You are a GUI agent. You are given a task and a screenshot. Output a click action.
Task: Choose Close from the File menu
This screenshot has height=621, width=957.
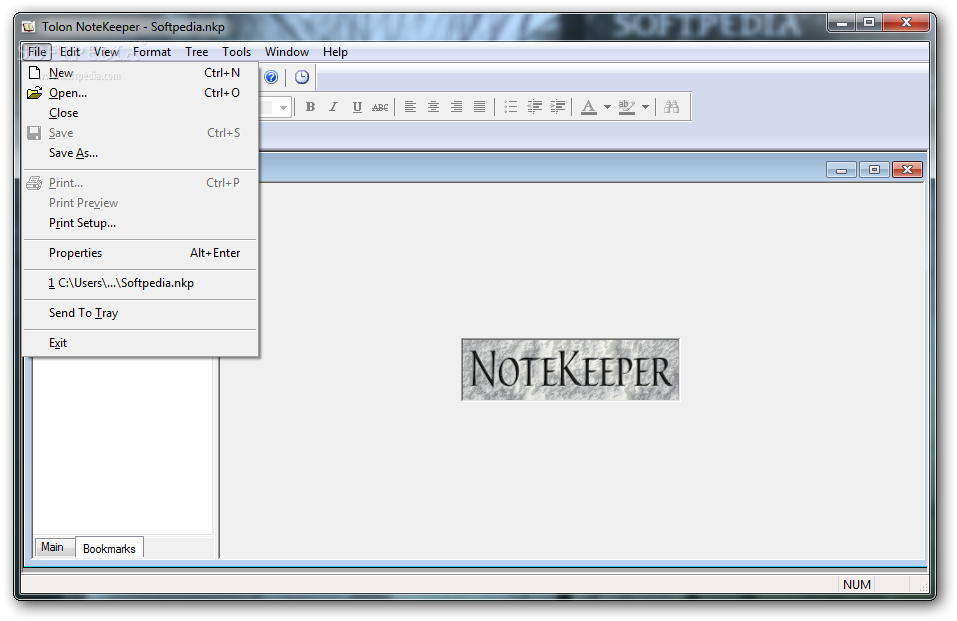coord(140,113)
